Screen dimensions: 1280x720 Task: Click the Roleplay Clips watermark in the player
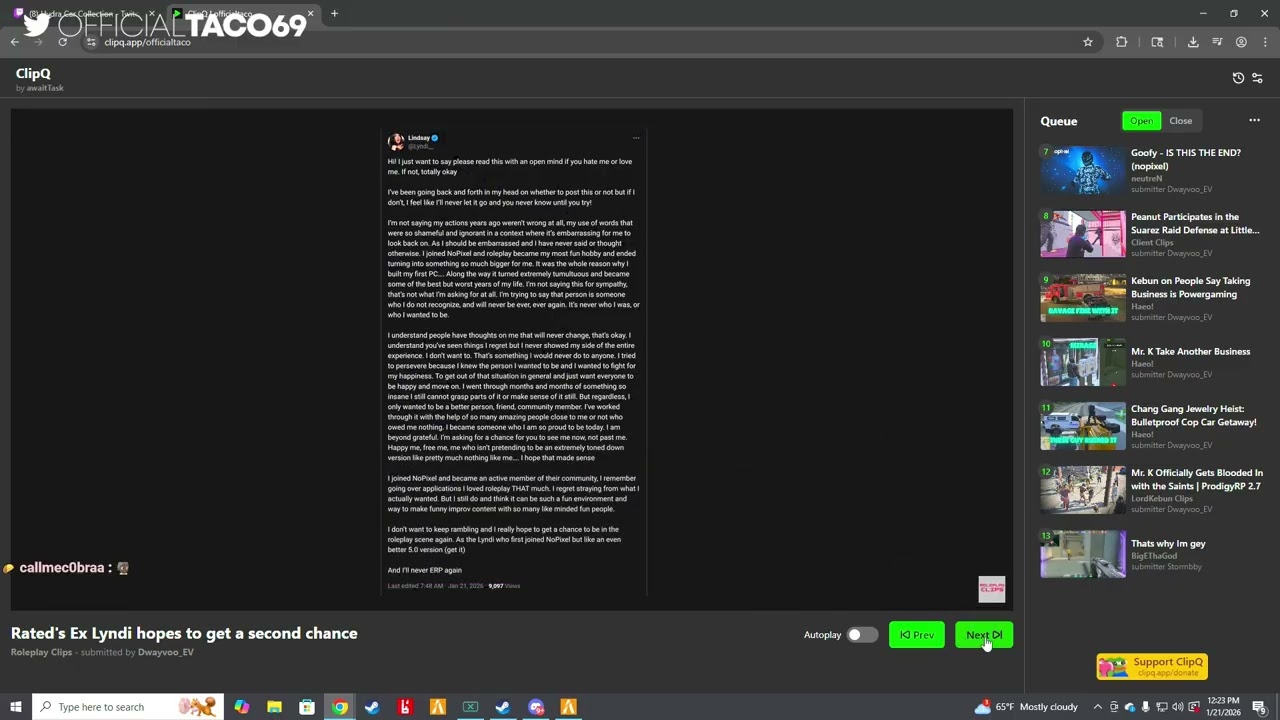click(x=991, y=589)
